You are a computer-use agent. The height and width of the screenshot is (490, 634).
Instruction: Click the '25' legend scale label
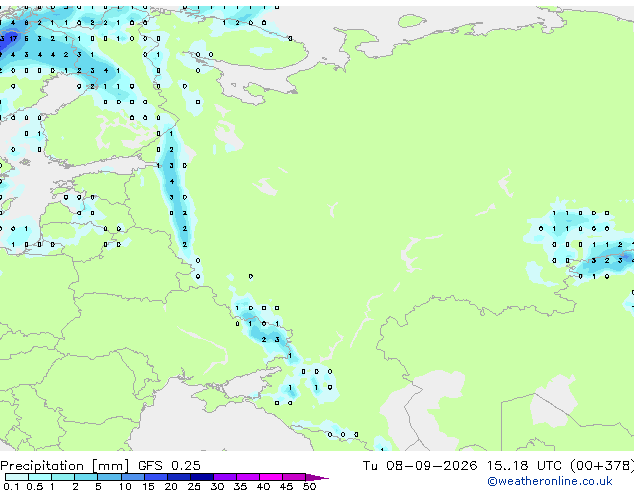[x=194, y=486]
